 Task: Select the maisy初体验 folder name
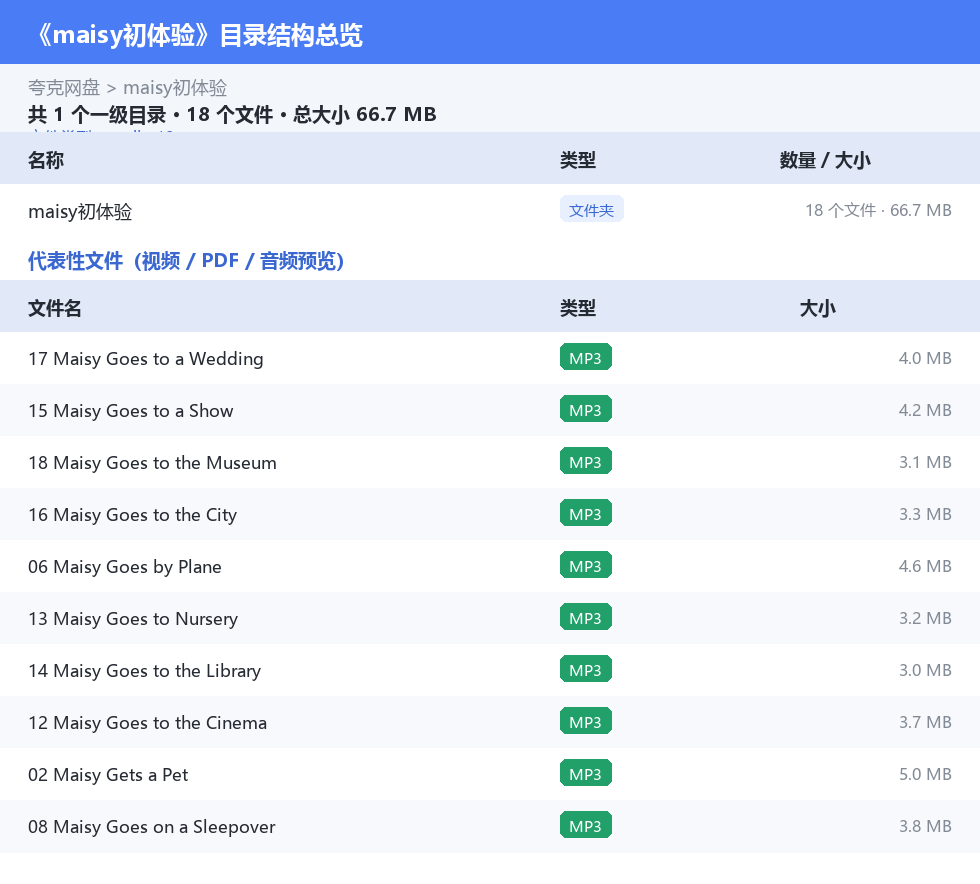80,211
